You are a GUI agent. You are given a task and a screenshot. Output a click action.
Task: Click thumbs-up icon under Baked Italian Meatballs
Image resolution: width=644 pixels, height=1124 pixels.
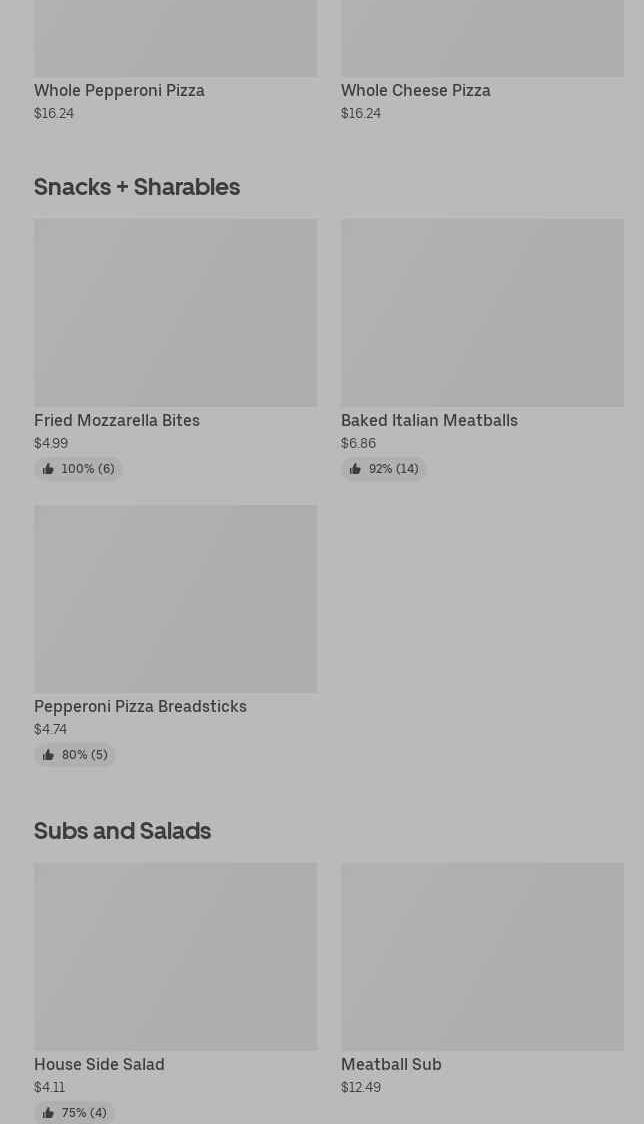[355, 469]
